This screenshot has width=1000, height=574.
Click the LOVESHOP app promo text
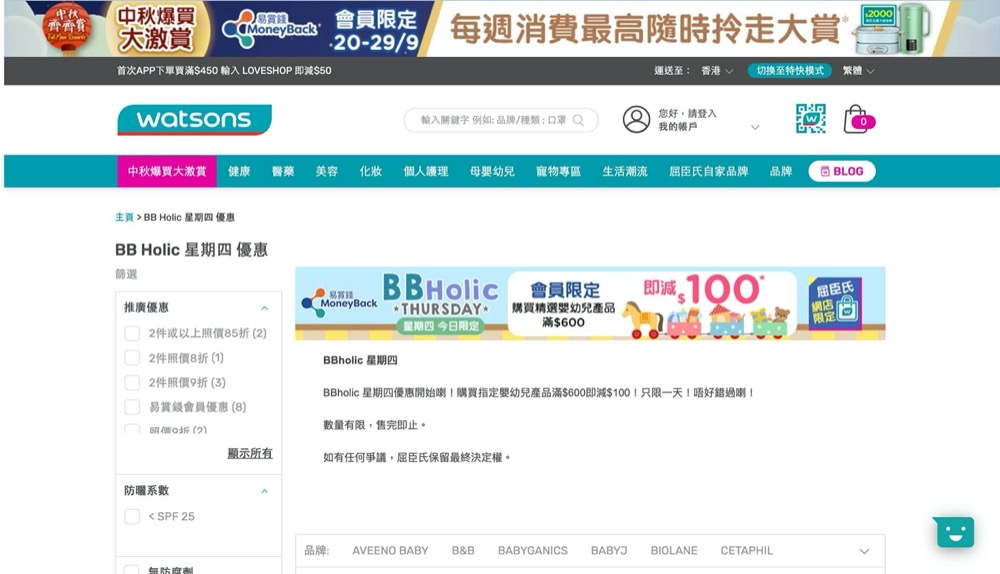[x=224, y=71]
